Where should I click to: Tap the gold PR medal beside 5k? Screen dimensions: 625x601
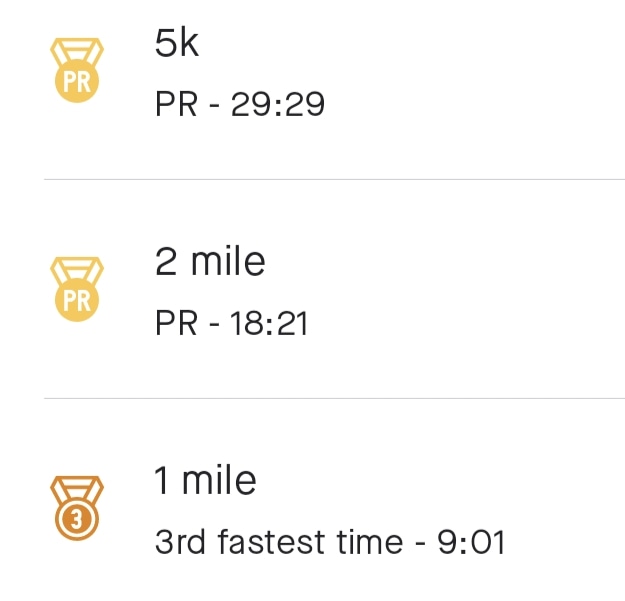click(77, 70)
